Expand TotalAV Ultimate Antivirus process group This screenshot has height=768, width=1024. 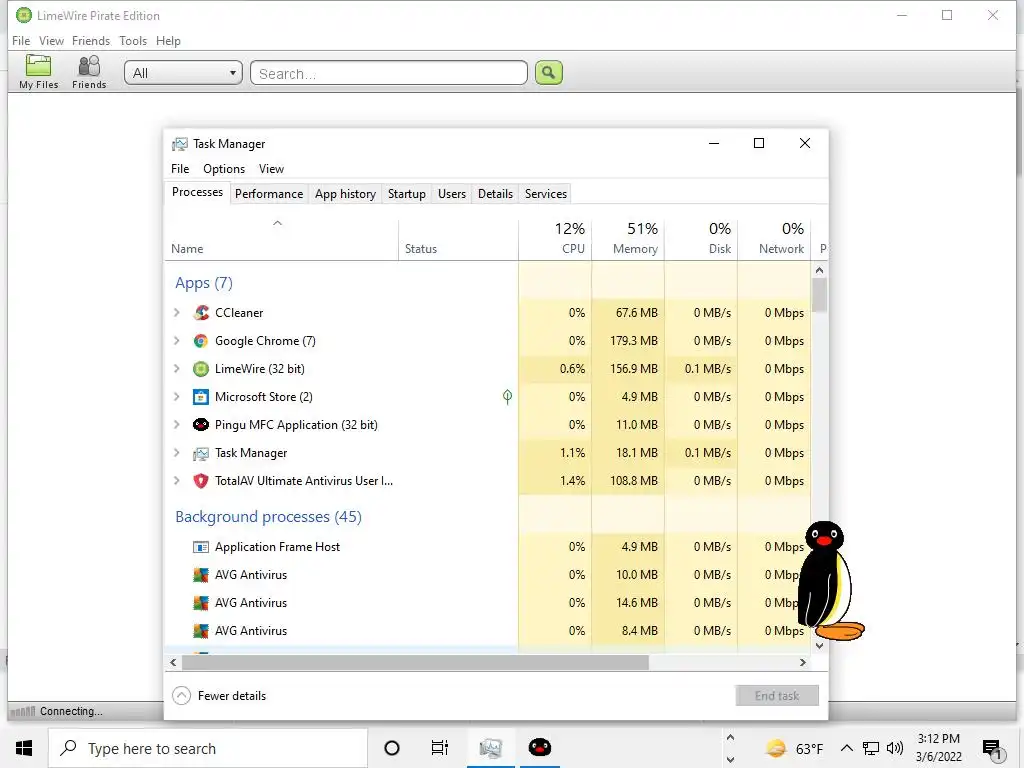(176, 481)
